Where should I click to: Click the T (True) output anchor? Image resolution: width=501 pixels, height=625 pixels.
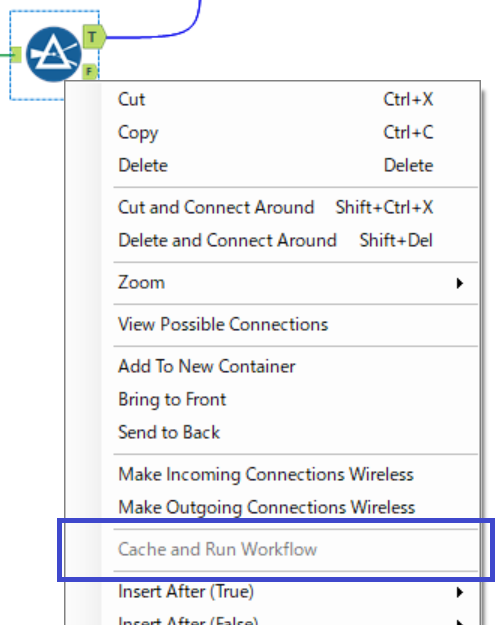[x=94, y=37]
